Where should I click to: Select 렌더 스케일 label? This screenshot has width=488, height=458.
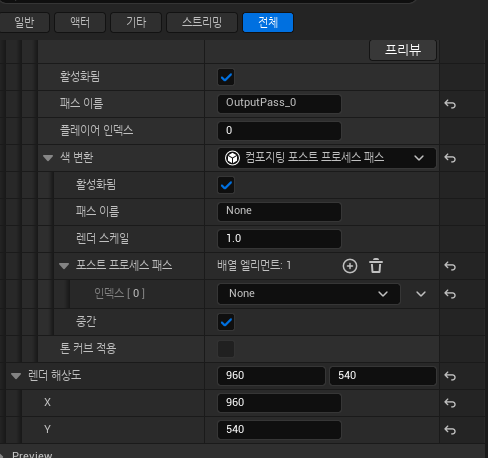[x=102, y=238]
